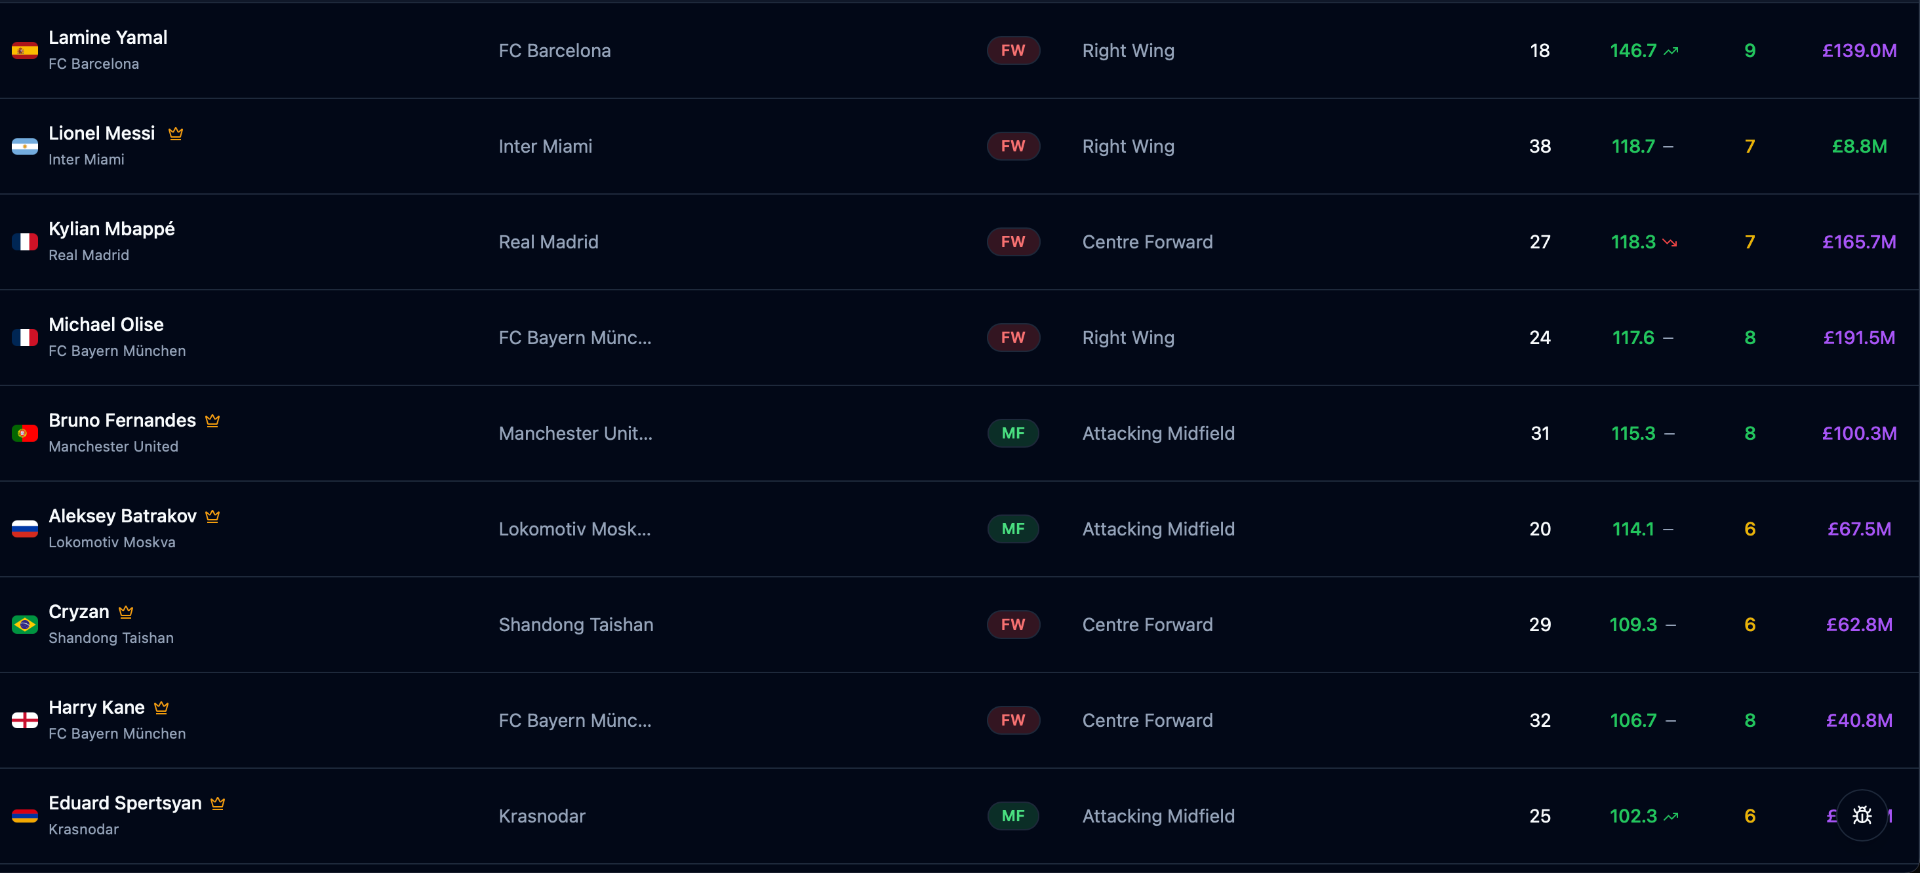Open the bug report floating button

(x=1862, y=815)
